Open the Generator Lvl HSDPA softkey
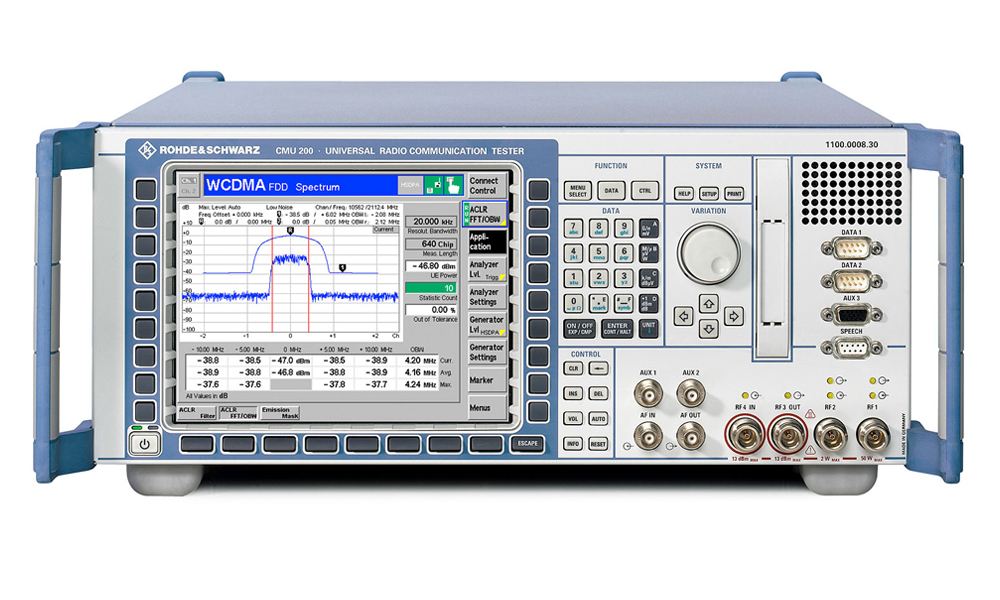This screenshot has height=600, width=1000. (x=486, y=325)
